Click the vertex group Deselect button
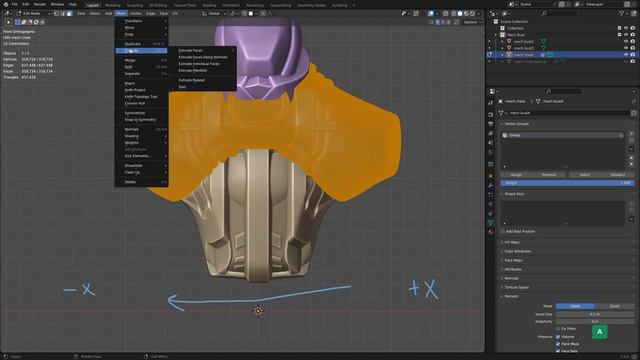The height and width of the screenshot is (360, 640). tap(618, 175)
